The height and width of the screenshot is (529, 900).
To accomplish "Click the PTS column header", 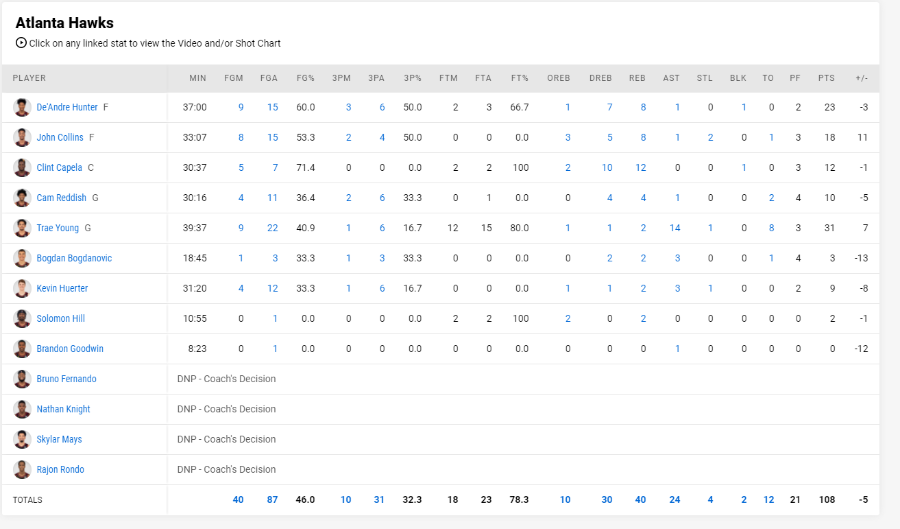I will tap(827, 78).
